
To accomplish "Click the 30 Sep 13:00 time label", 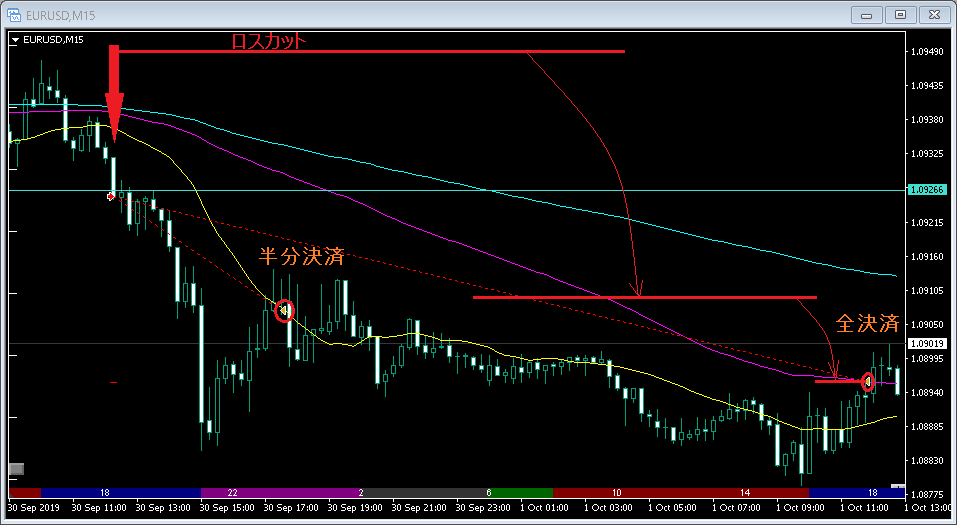I will pos(163,508).
